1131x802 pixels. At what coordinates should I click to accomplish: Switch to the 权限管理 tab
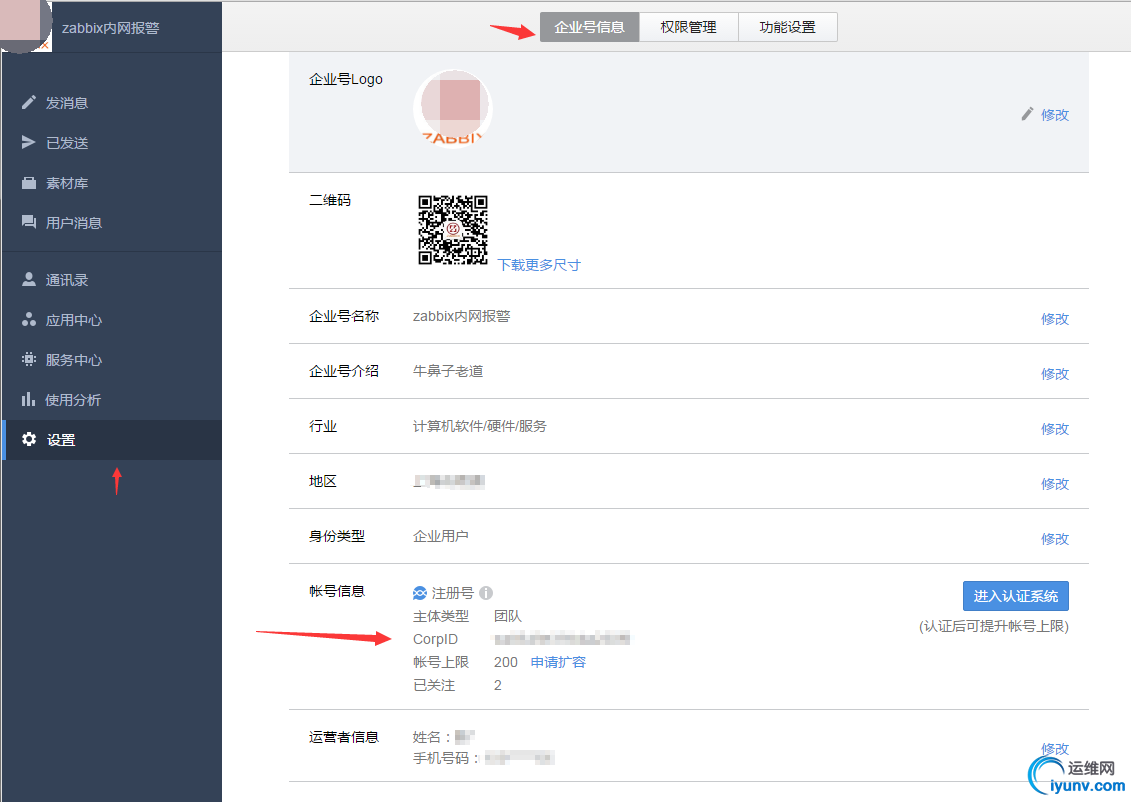point(689,27)
